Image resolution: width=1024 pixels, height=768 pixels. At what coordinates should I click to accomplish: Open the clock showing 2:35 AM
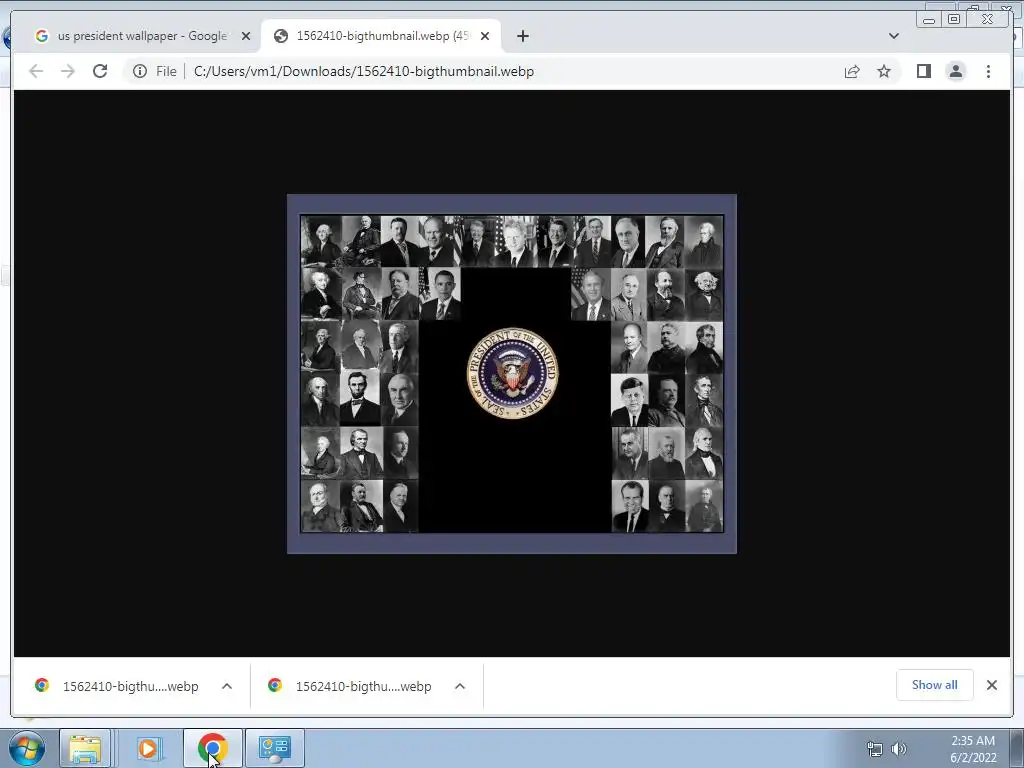[972, 748]
